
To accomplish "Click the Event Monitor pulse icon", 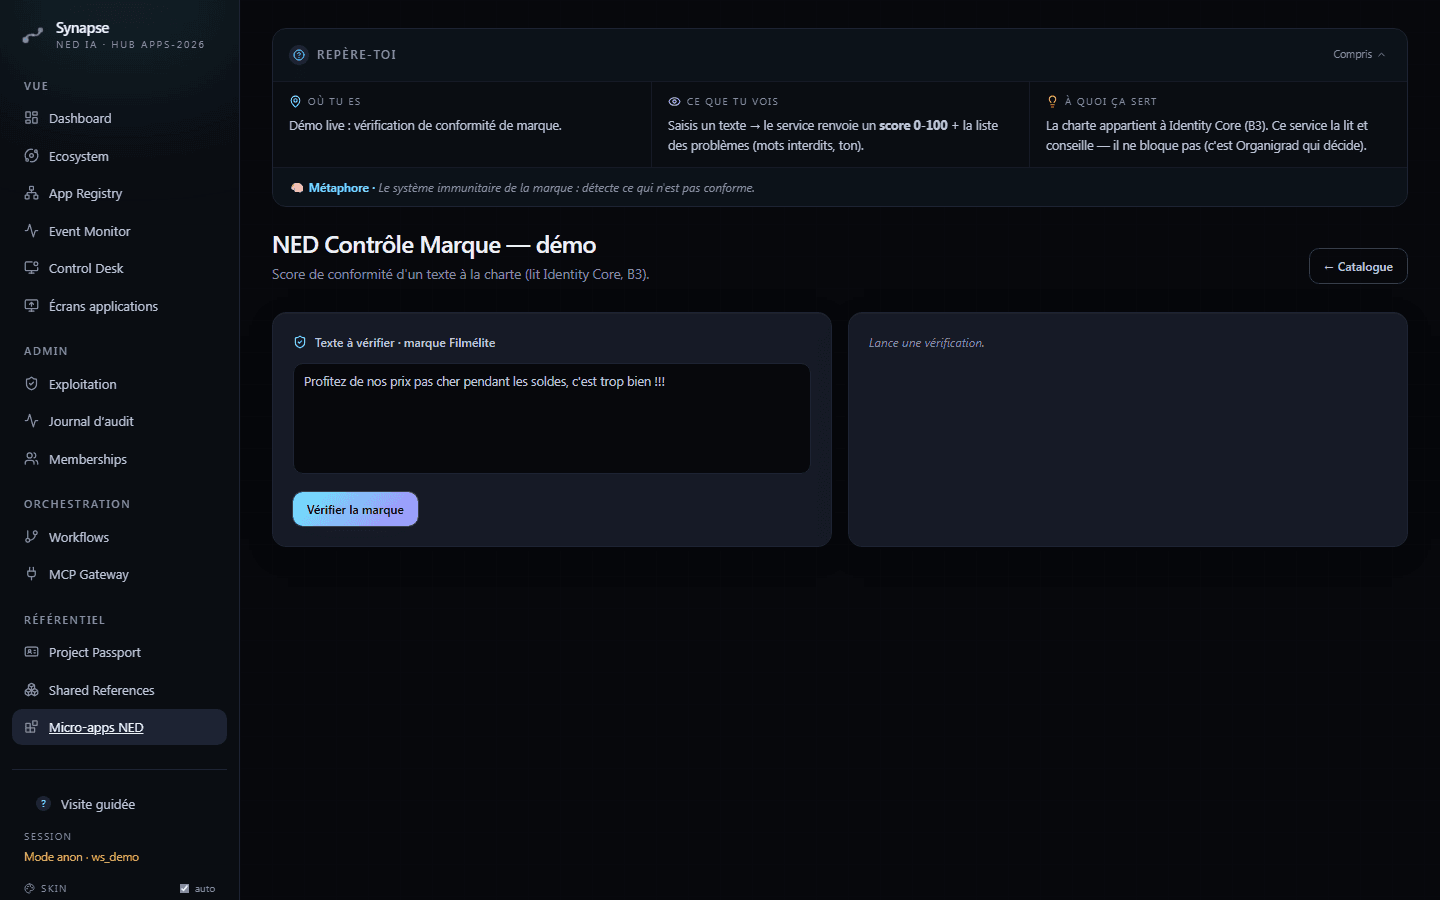I will click(31, 231).
